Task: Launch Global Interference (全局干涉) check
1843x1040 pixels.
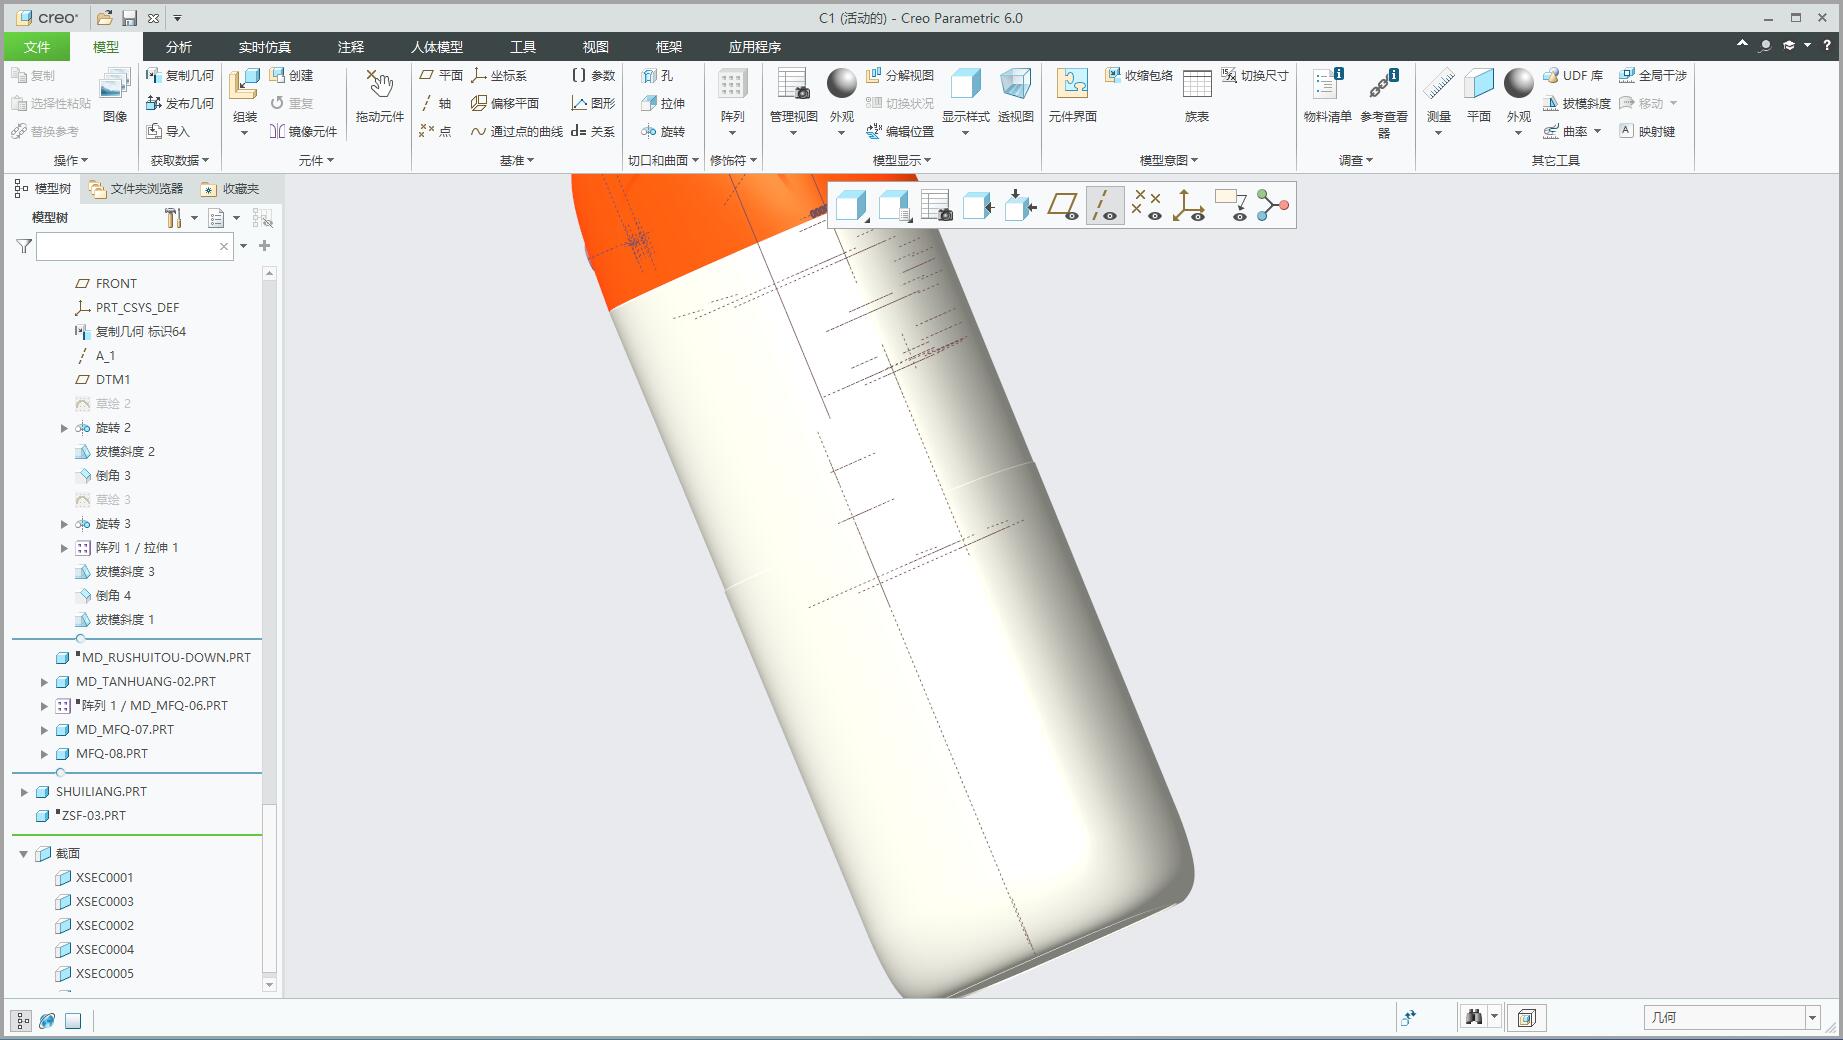Action: pyautogui.click(x=1652, y=76)
